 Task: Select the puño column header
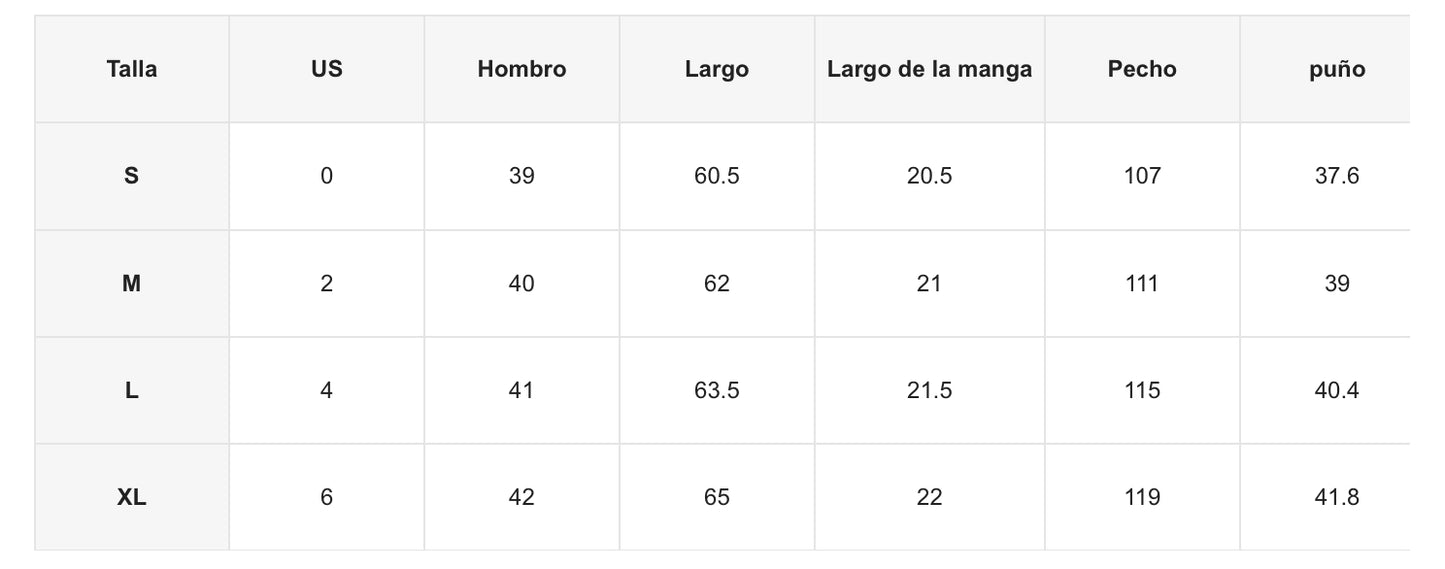(1336, 69)
